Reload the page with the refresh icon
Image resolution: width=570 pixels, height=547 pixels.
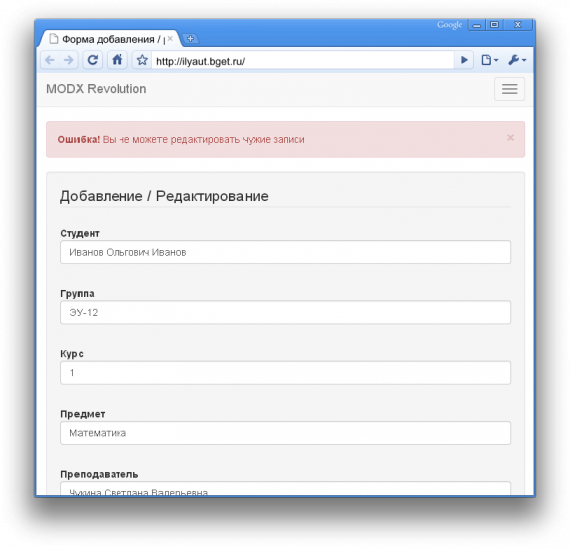[x=93, y=60]
